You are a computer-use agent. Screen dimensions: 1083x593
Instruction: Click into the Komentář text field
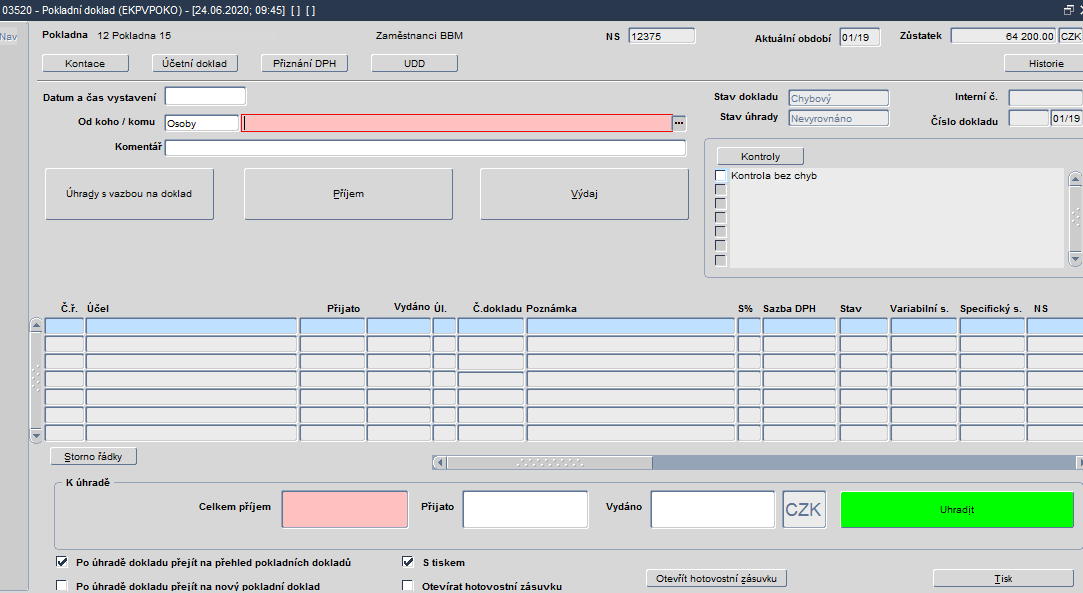tap(425, 148)
